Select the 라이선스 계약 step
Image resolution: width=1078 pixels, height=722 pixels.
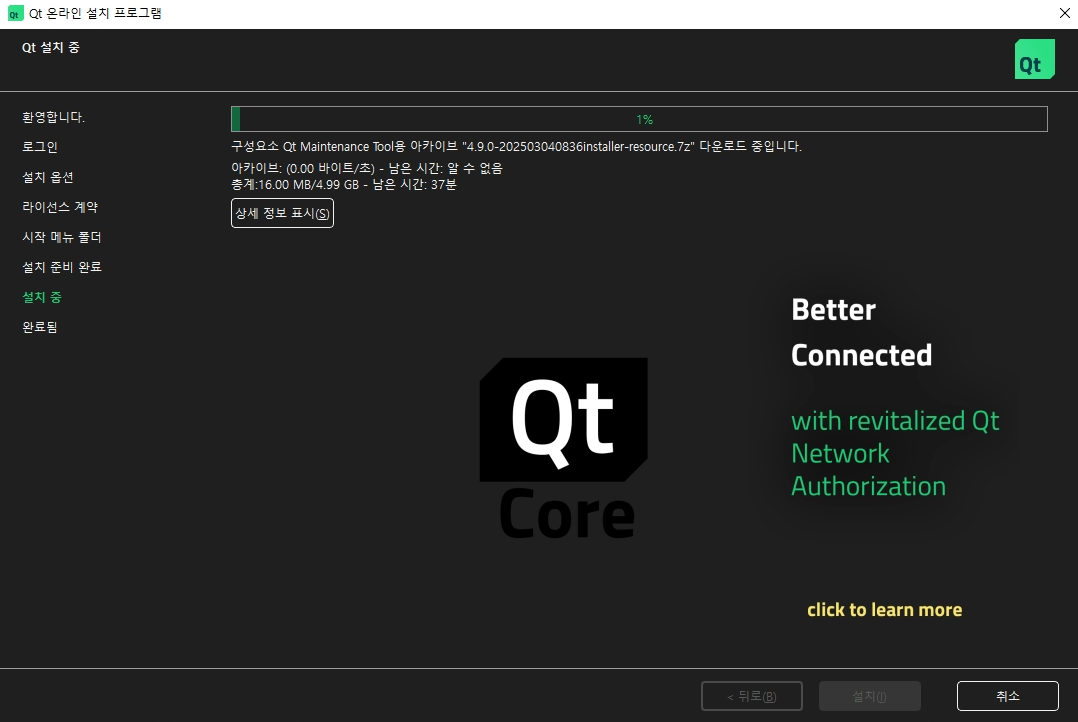tap(60, 207)
